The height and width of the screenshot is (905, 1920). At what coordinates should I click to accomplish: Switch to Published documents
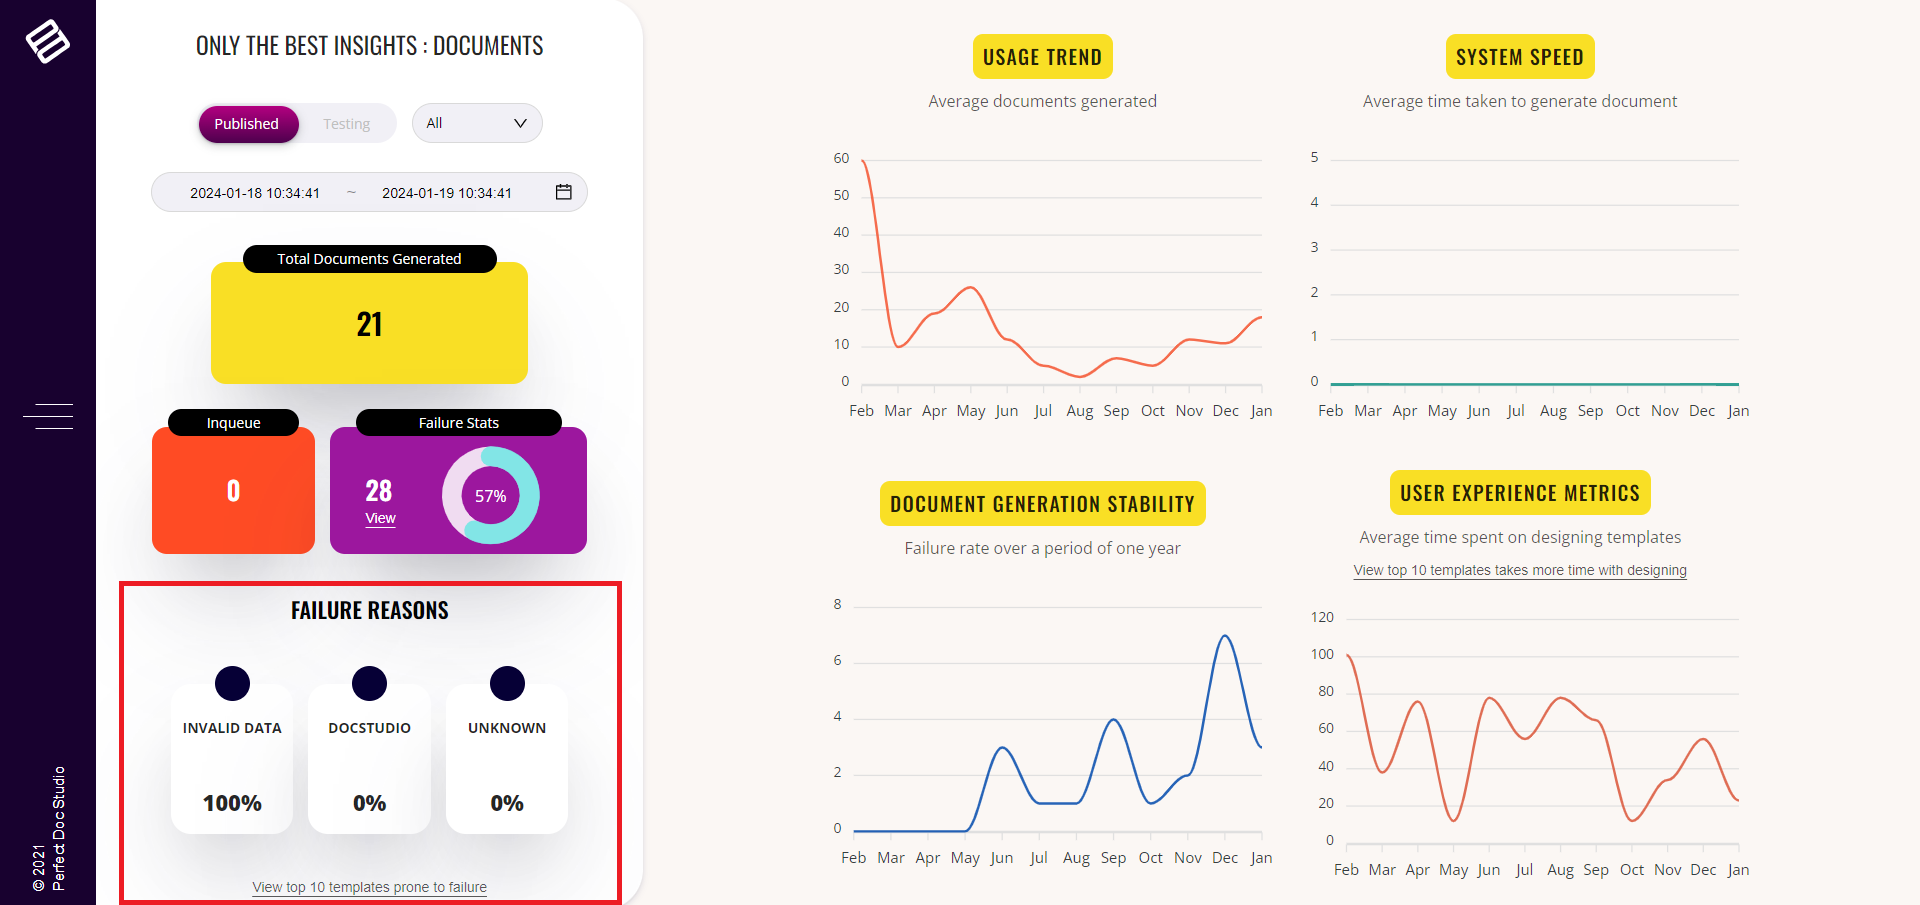(247, 124)
